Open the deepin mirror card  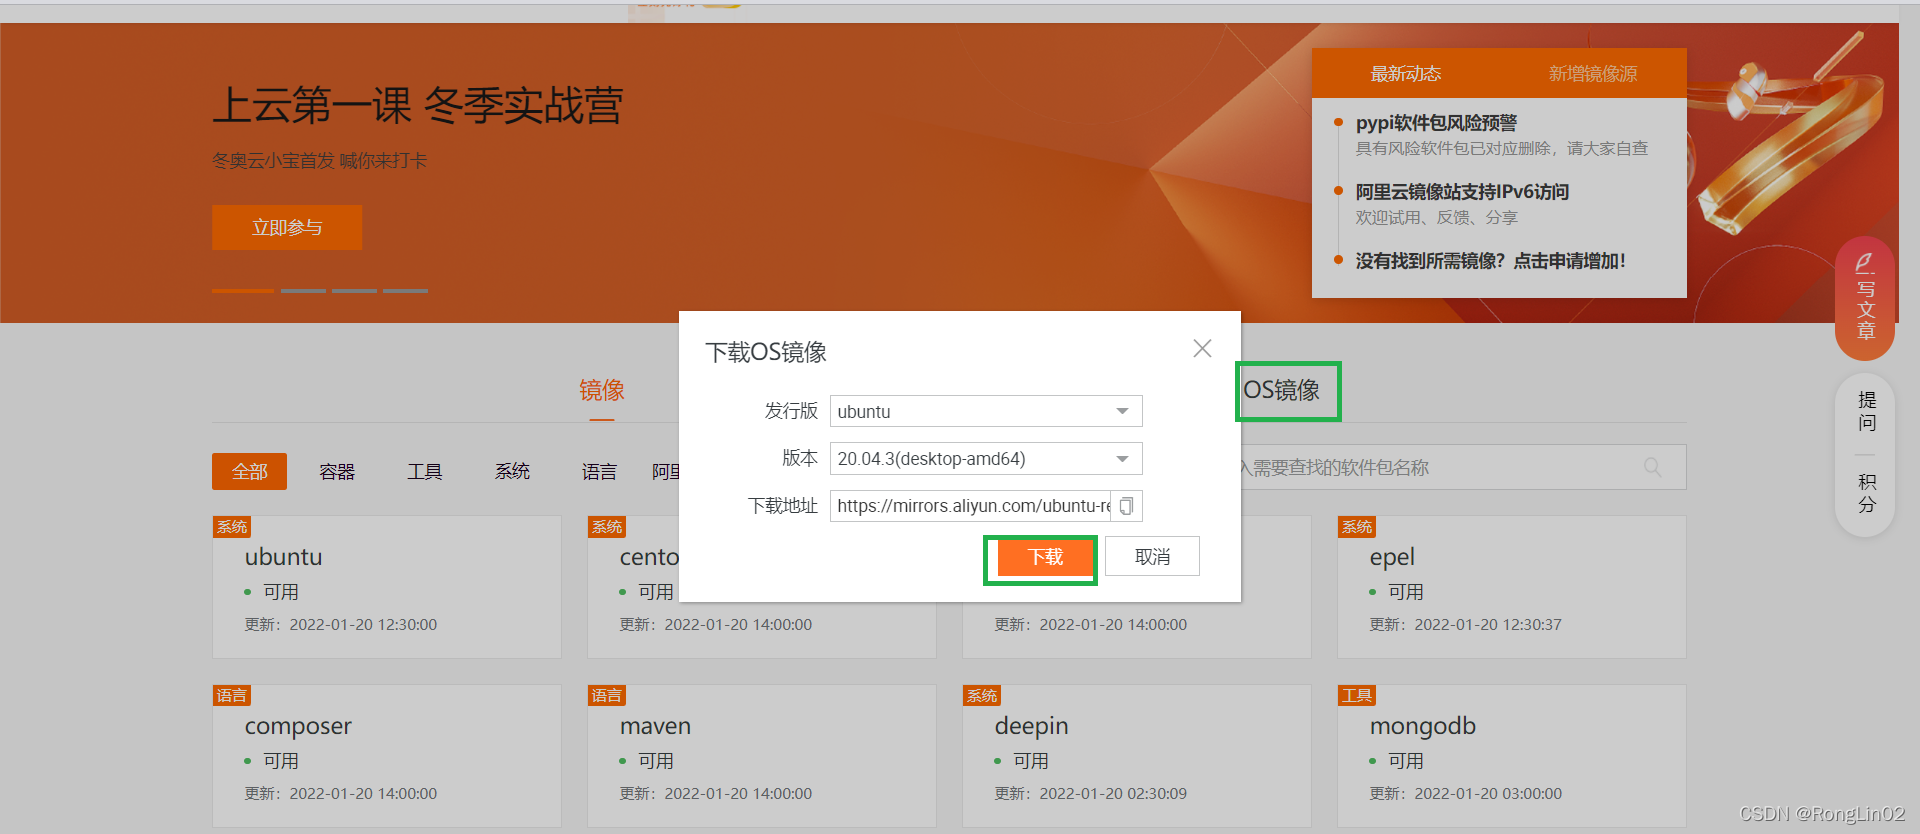1136,756
